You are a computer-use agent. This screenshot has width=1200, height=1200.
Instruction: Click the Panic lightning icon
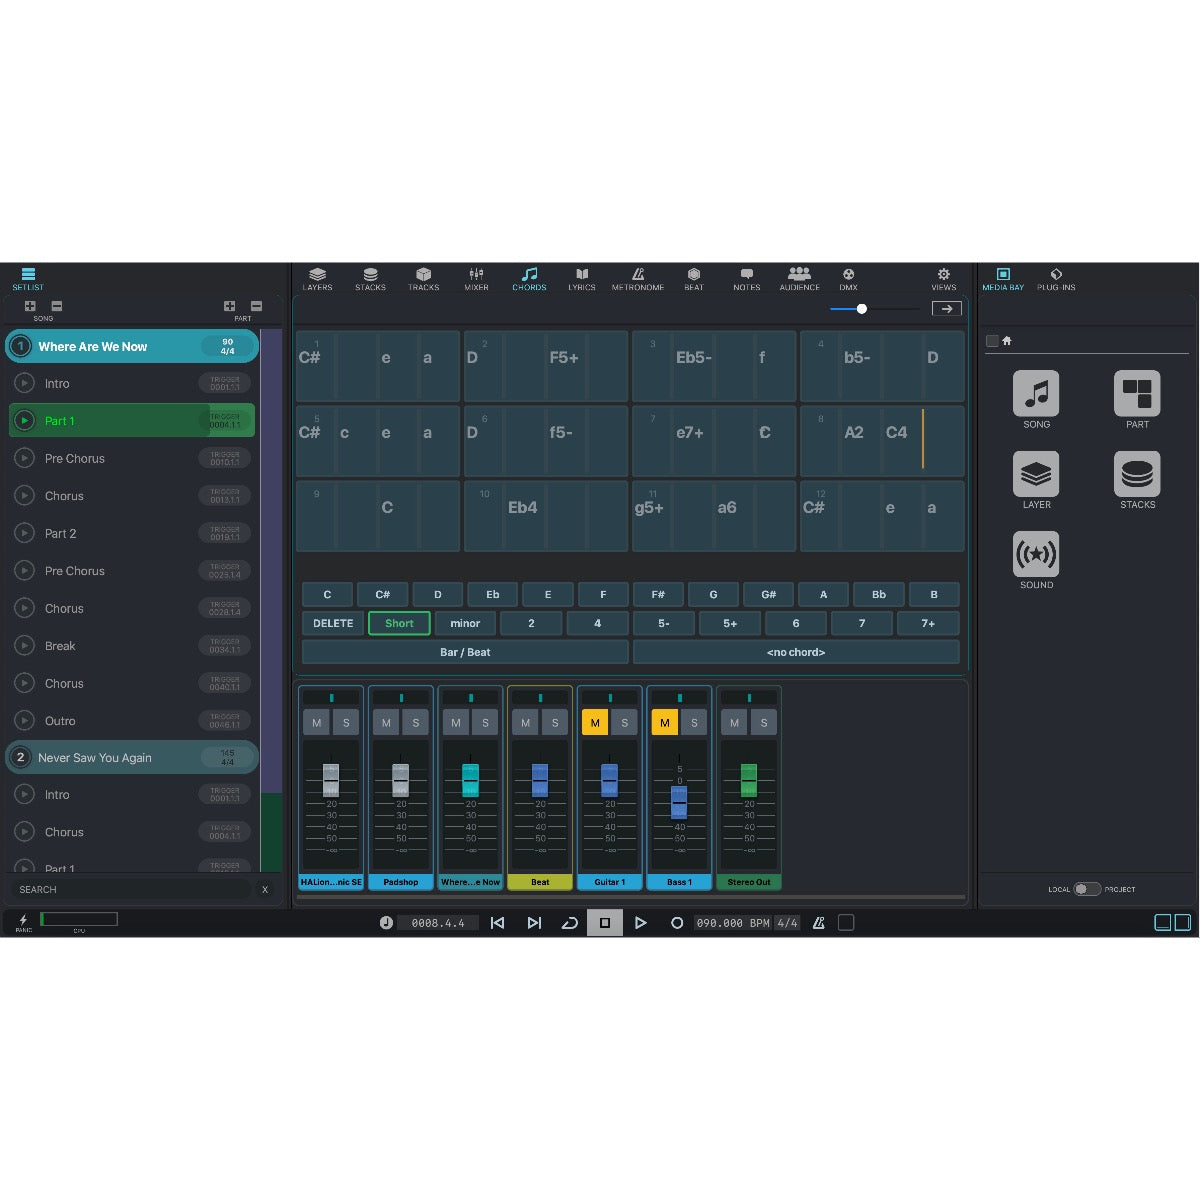[x=23, y=920]
